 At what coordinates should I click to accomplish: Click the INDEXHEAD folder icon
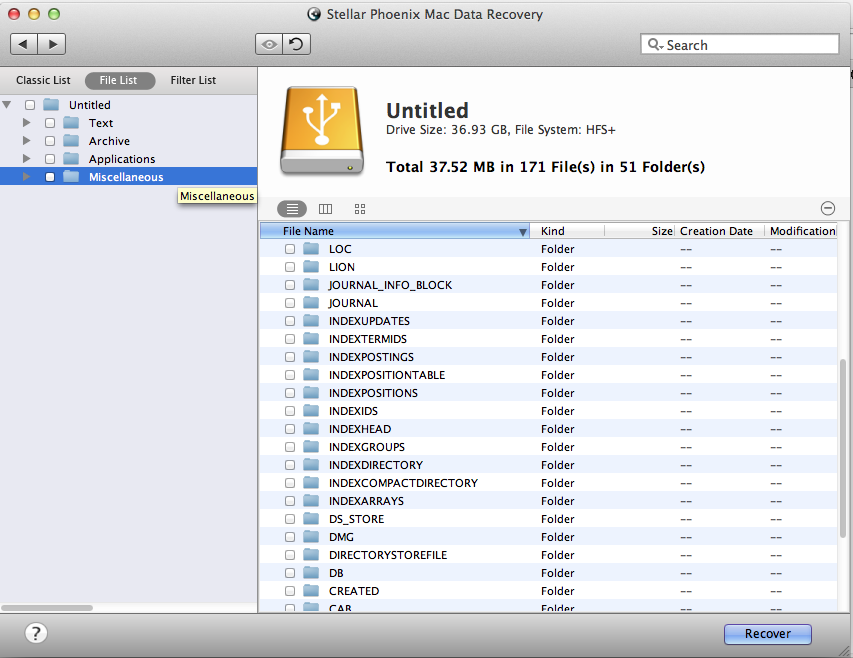311,429
